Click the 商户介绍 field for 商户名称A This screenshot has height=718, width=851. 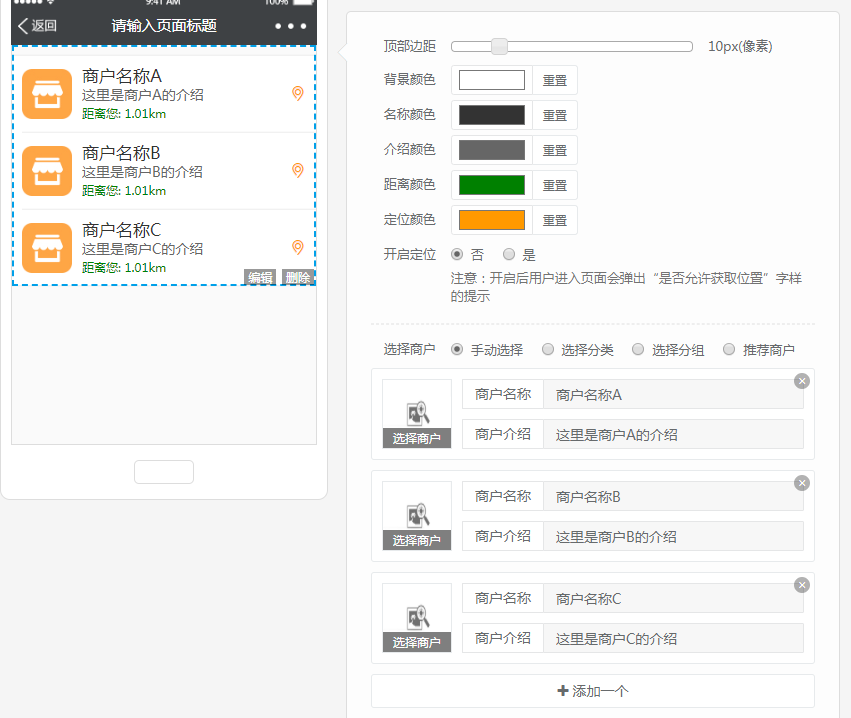[x=673, y=435]
